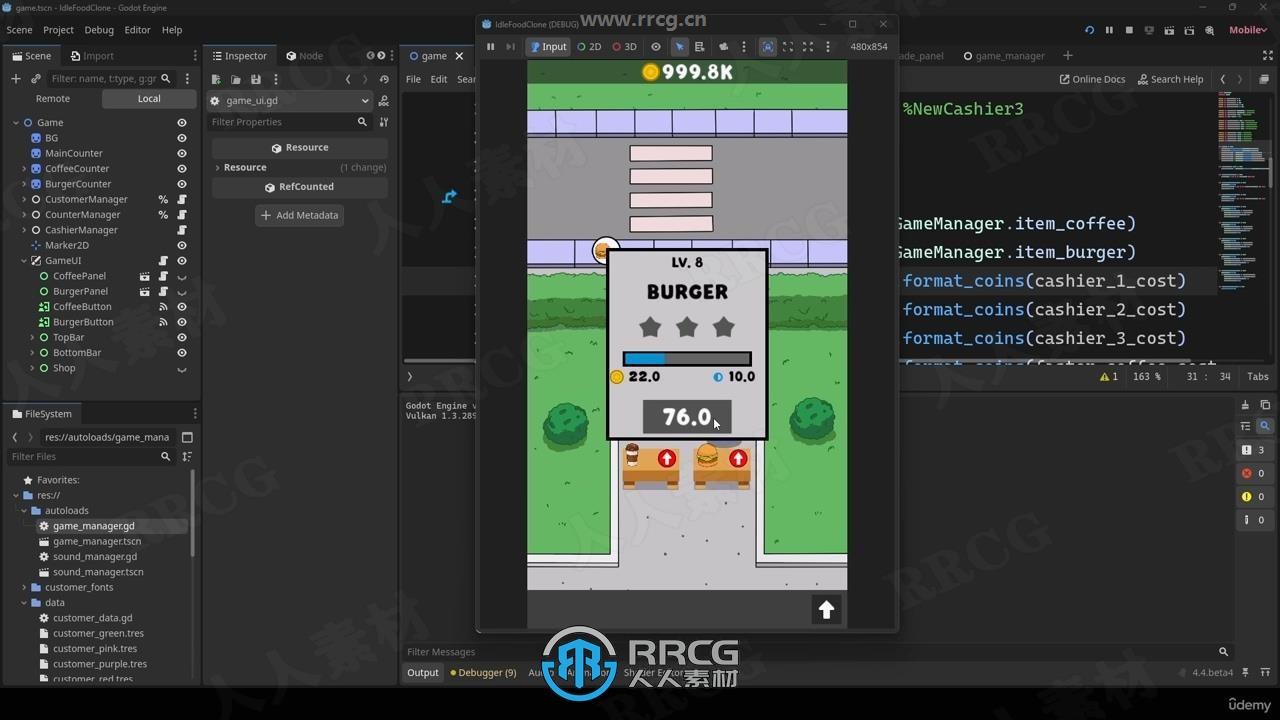Open the Mobile renderer dropdown
This screenshot has width=1280, height=720.
(1248, 30)
